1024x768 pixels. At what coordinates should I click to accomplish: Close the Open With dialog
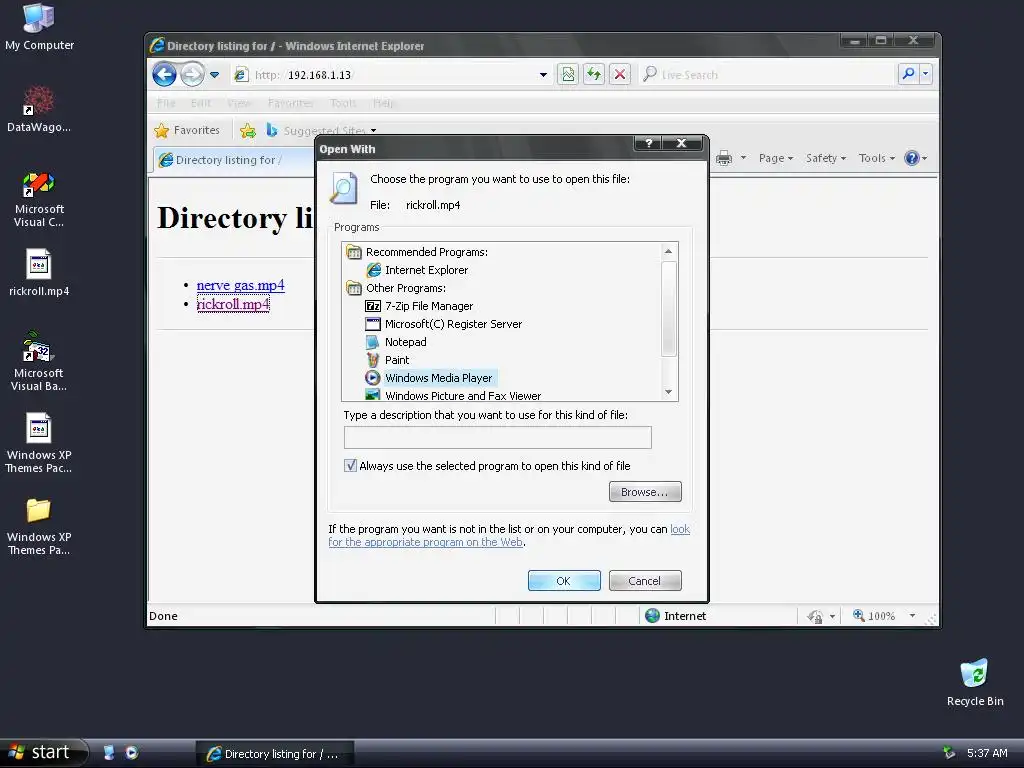[680, 143]
